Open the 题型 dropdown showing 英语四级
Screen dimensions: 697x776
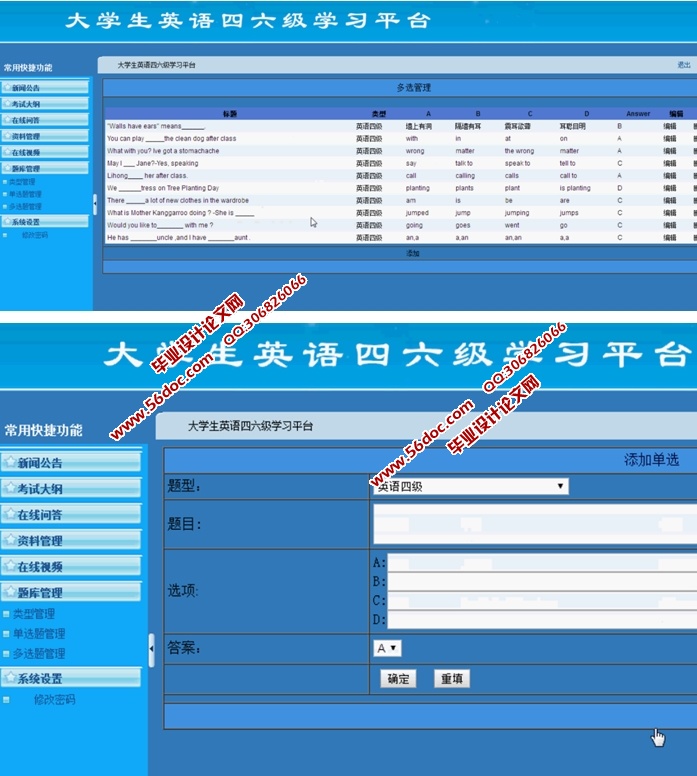[x=470, y=486]
